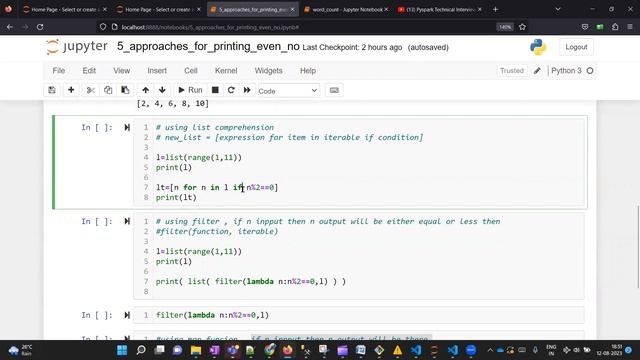The width and height of the screenshot is (640, 360).
Task: Open the View menu
Action: click(122, 71)
